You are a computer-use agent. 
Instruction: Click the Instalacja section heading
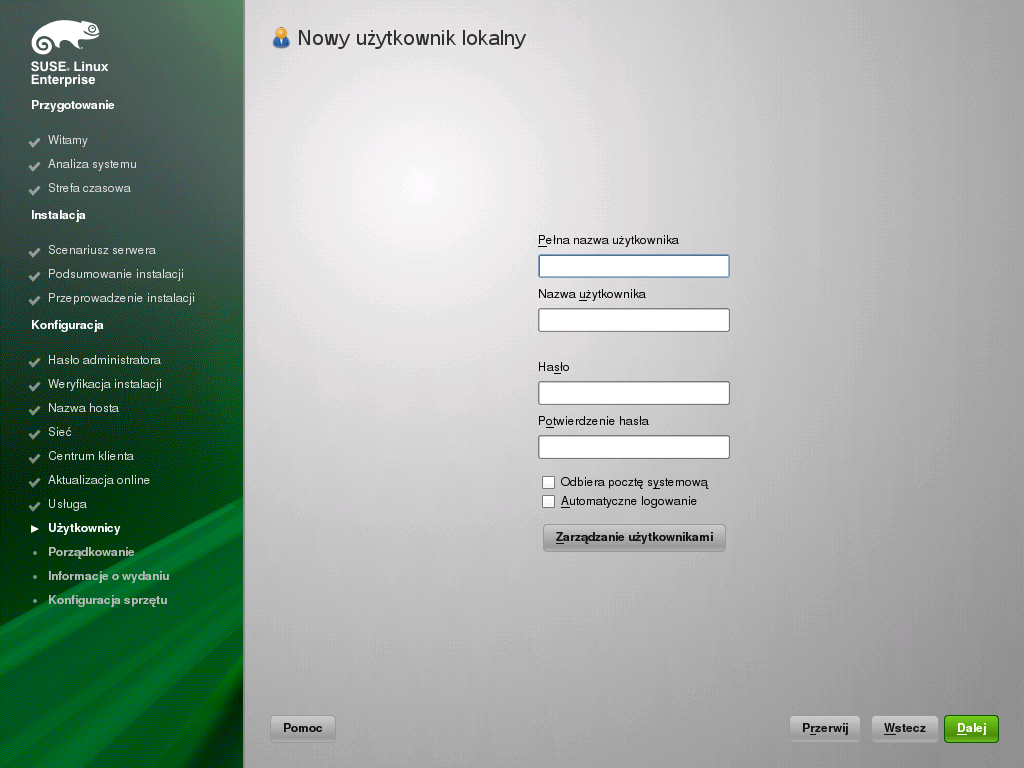pyautogui.click(x=58, y=215)
